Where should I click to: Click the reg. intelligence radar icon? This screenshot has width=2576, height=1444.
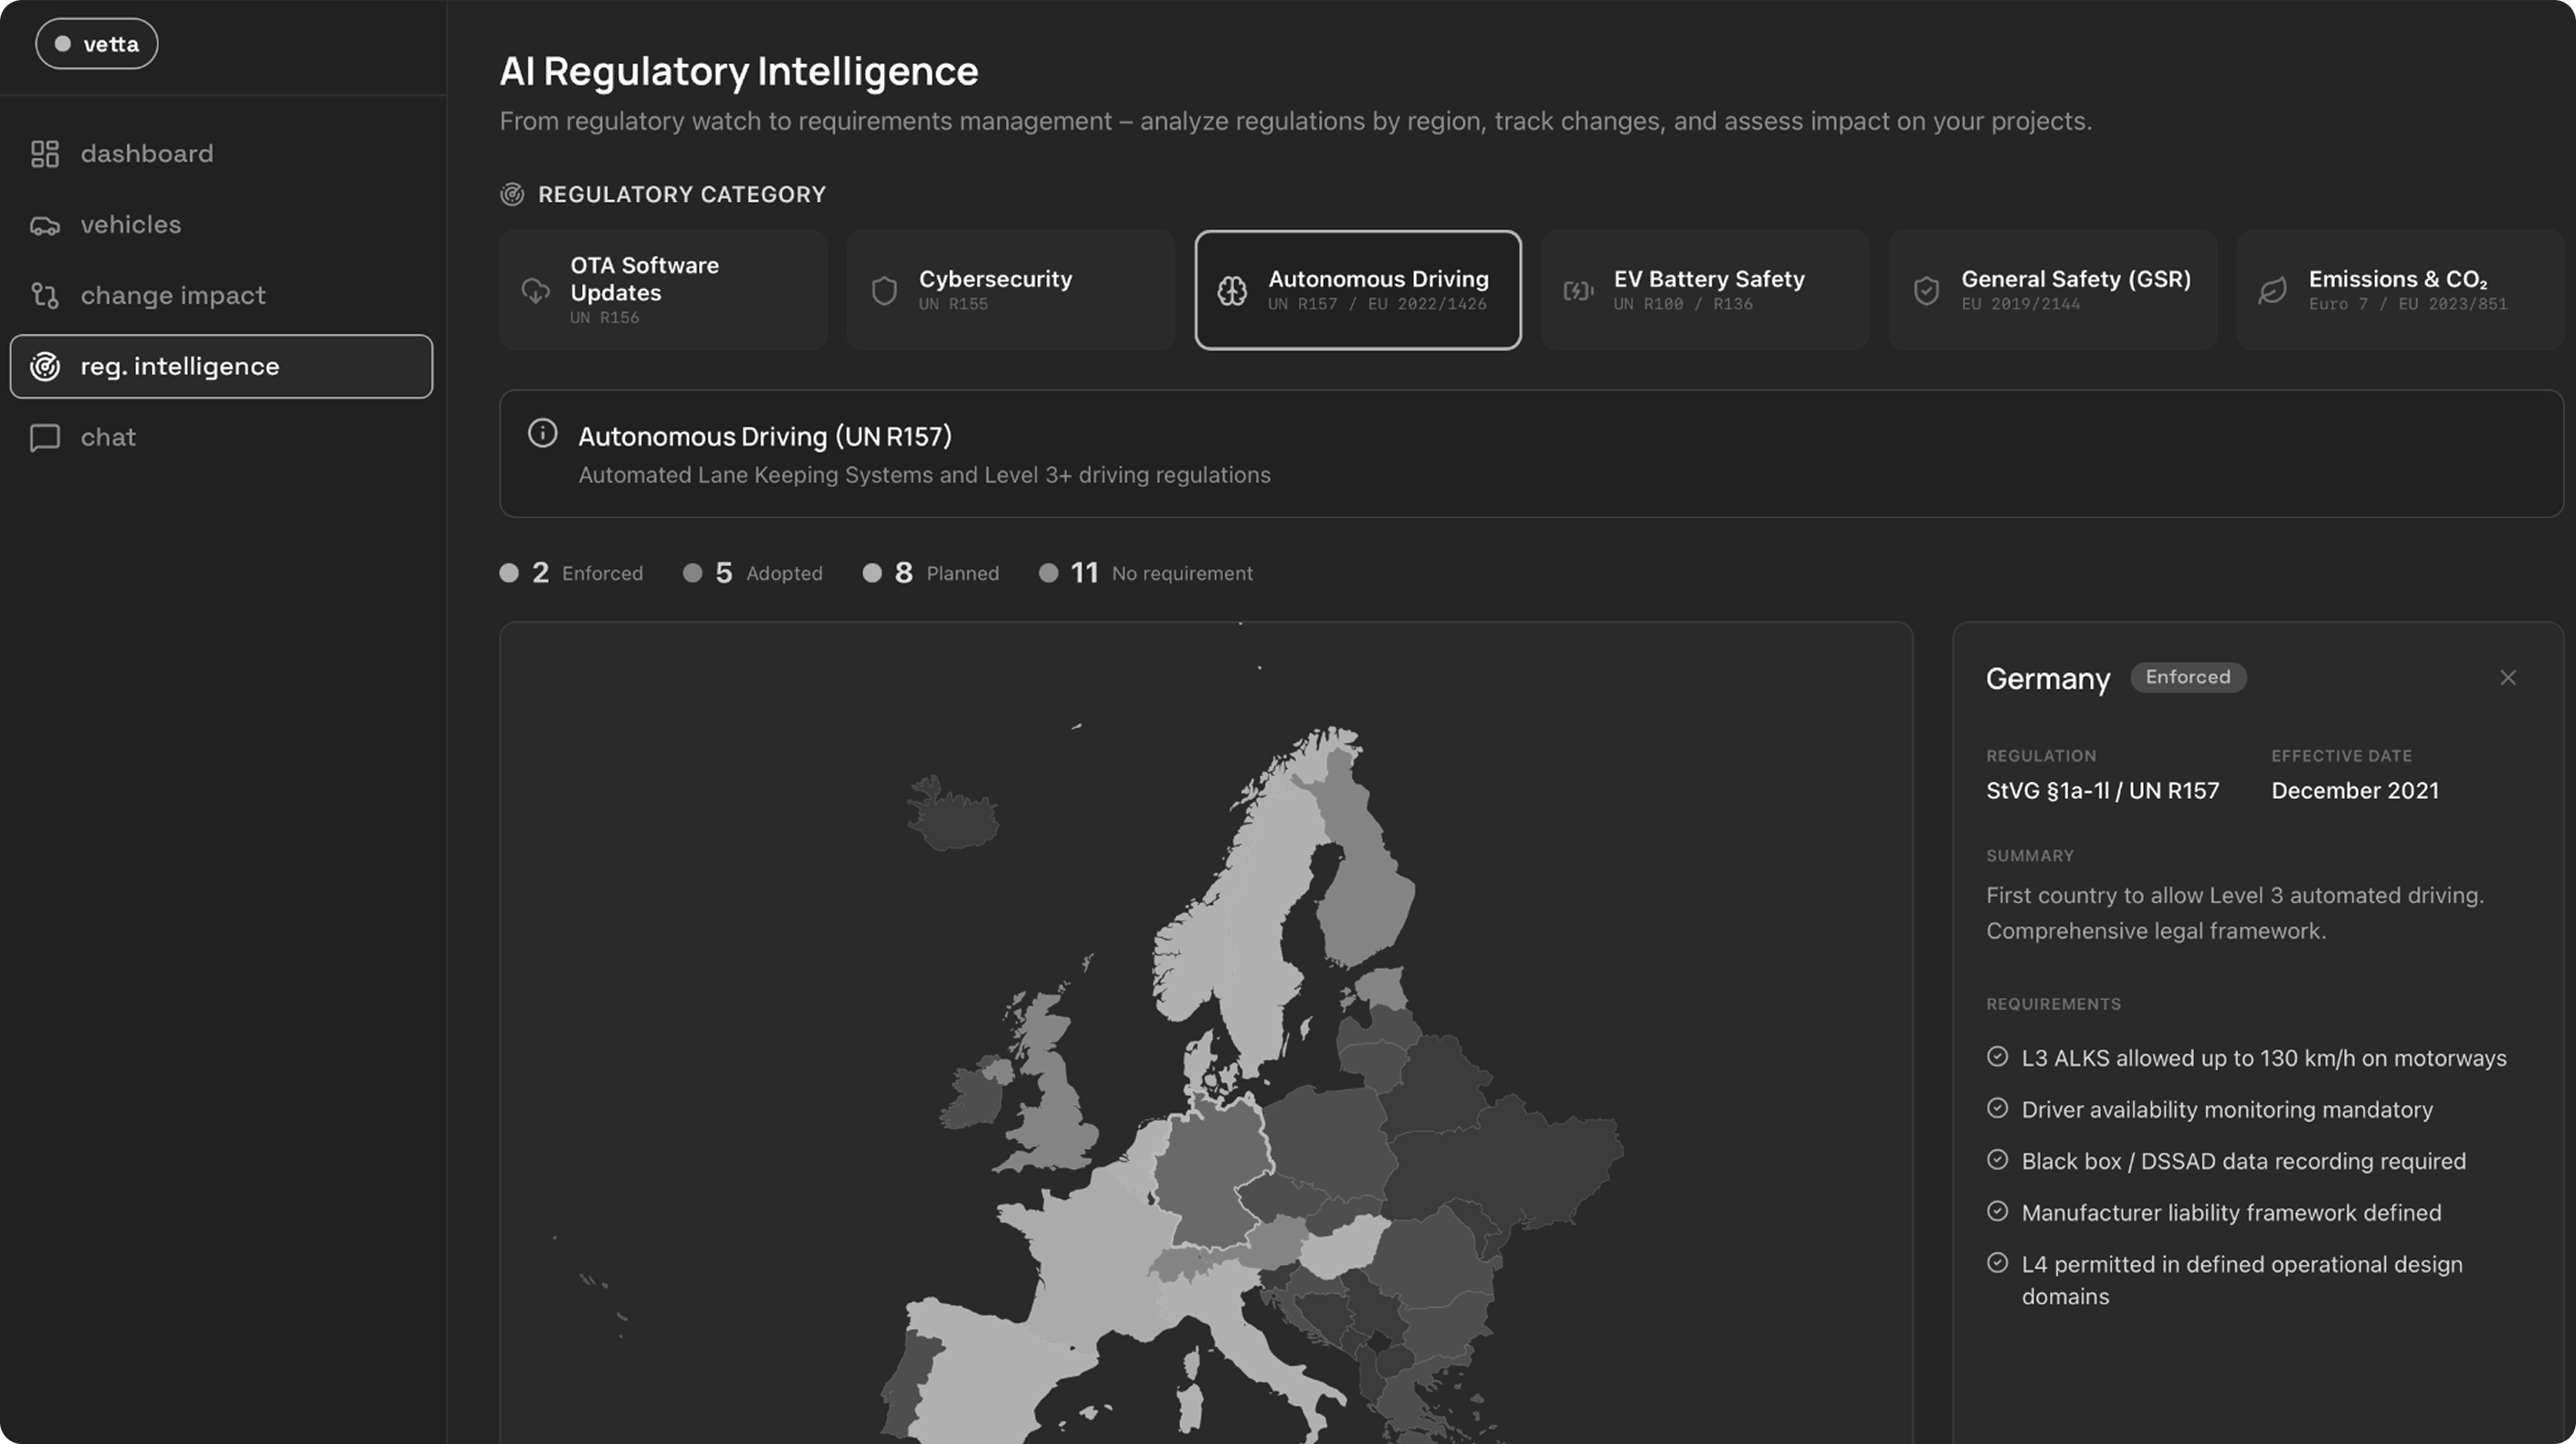click(45, 367)
